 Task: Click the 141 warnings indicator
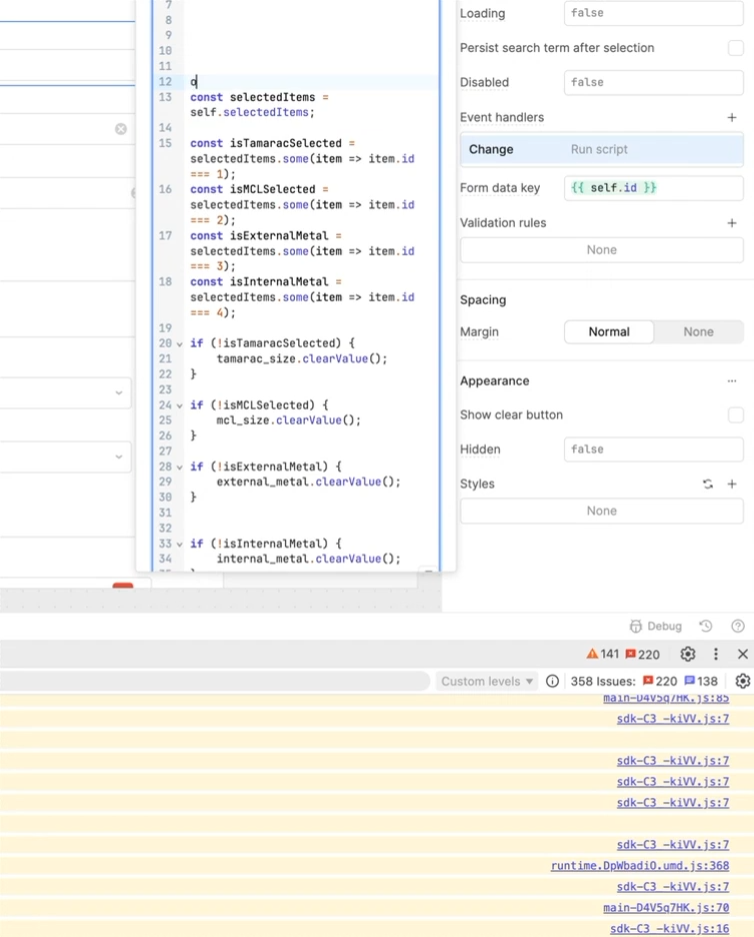[x=603, y=654]
